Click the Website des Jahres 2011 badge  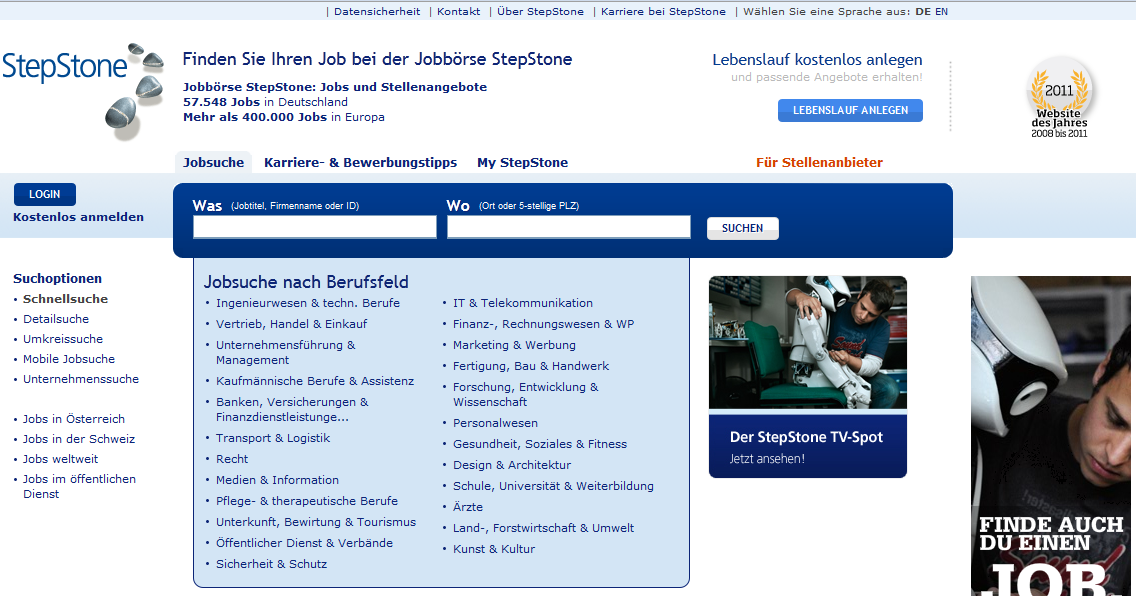(x=1059, y=98)
